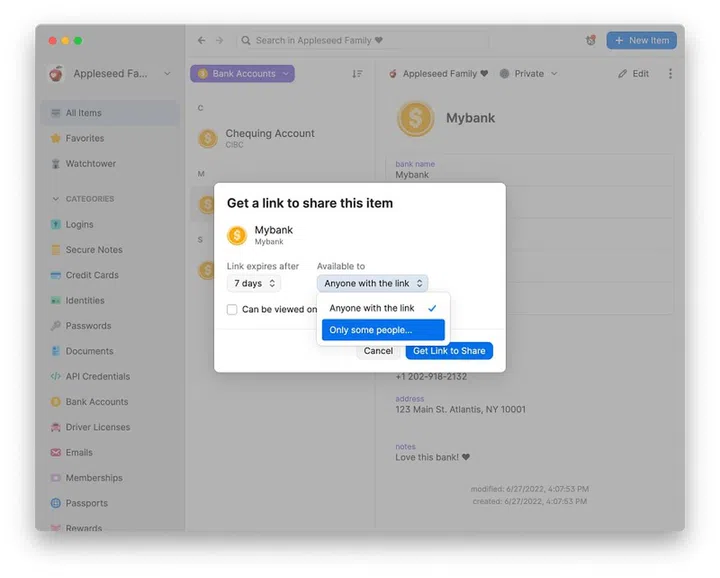Viewport: 720px width, 578px height.
Task: Click the Logins category icon
Action: 56,224
